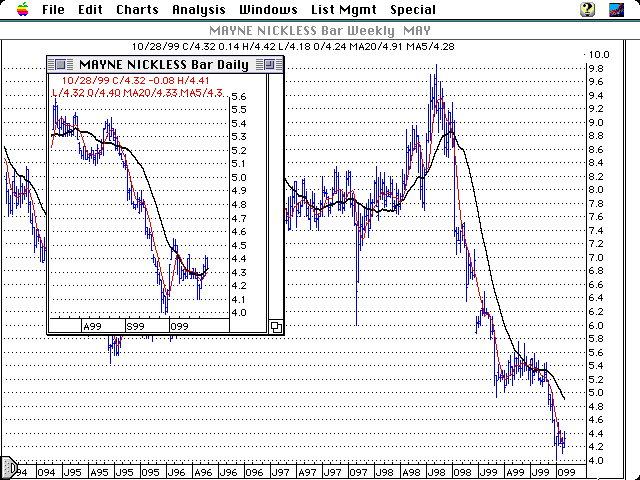Click the Bar Daily window size box
Viewport: 640px width, 480px height.
276,327
